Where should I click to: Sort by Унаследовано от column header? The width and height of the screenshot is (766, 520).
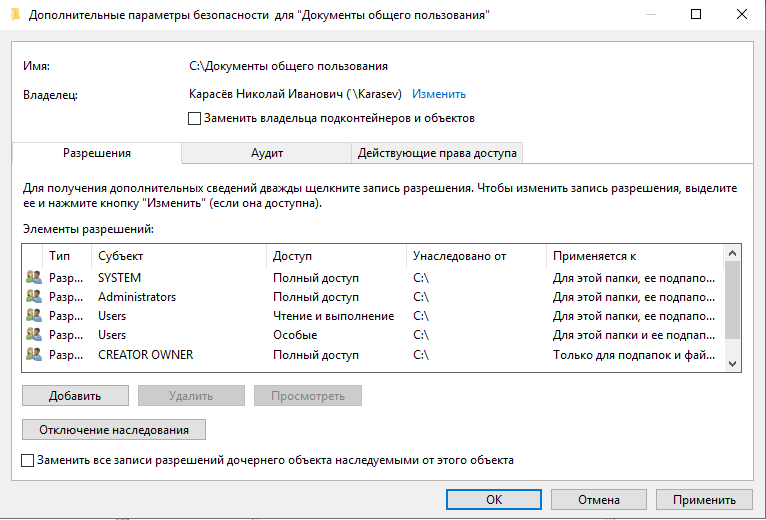click(x=476, y=256)
